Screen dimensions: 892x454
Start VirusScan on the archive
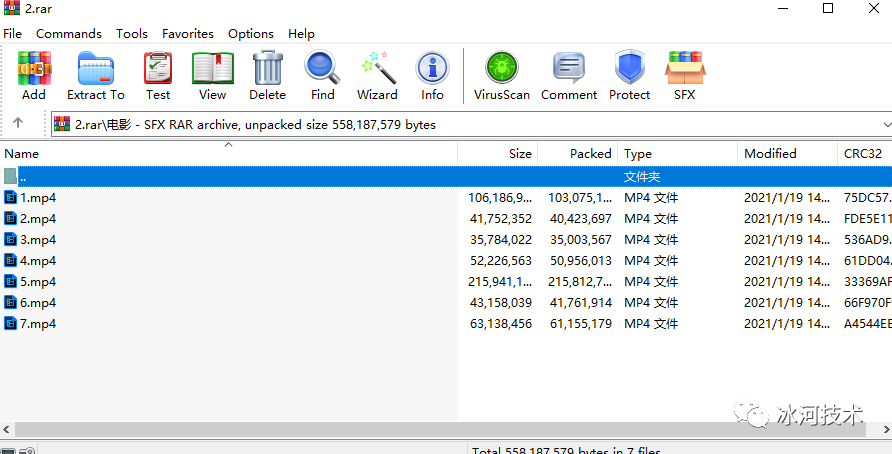tap(502, 68)
